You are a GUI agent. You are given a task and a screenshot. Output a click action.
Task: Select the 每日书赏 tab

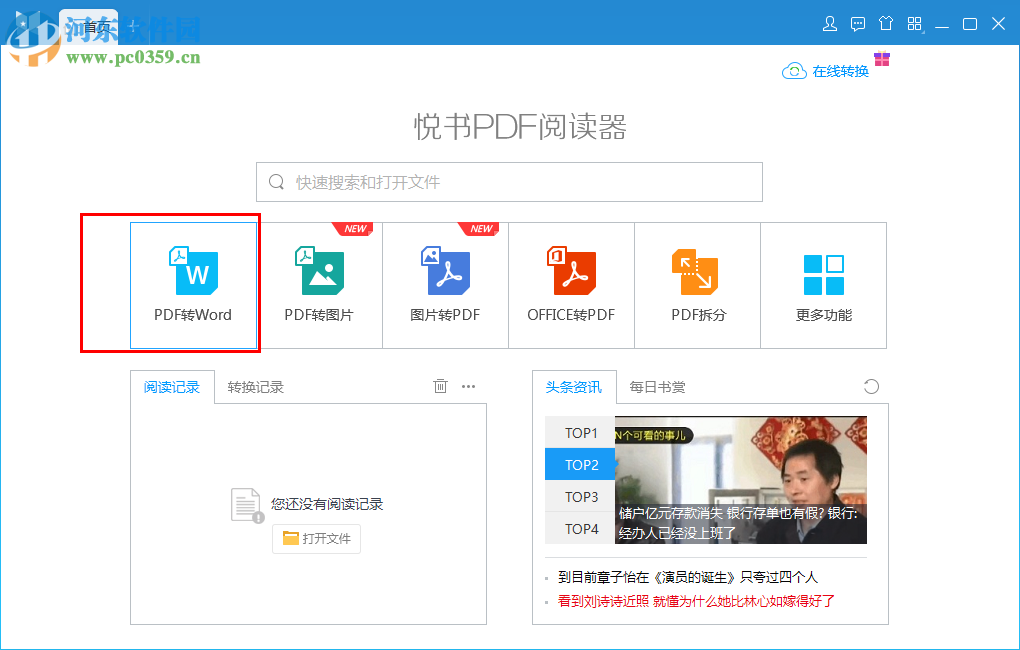[x=657, y=387]
